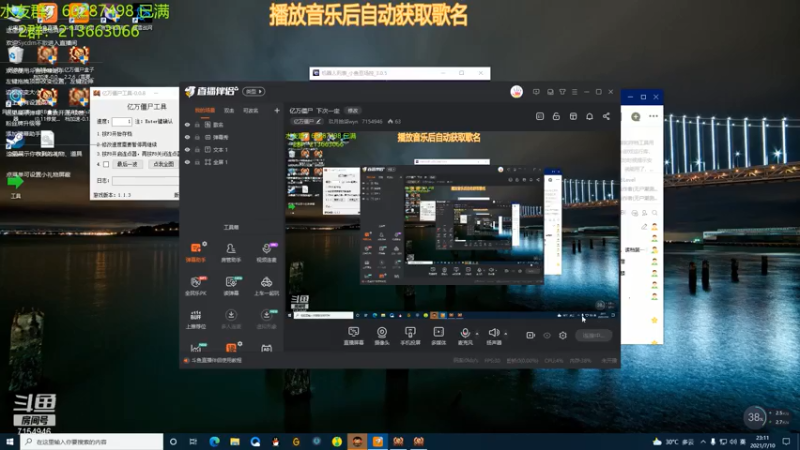Edit the 亿万僵尸 category tag

pos(307,121)
